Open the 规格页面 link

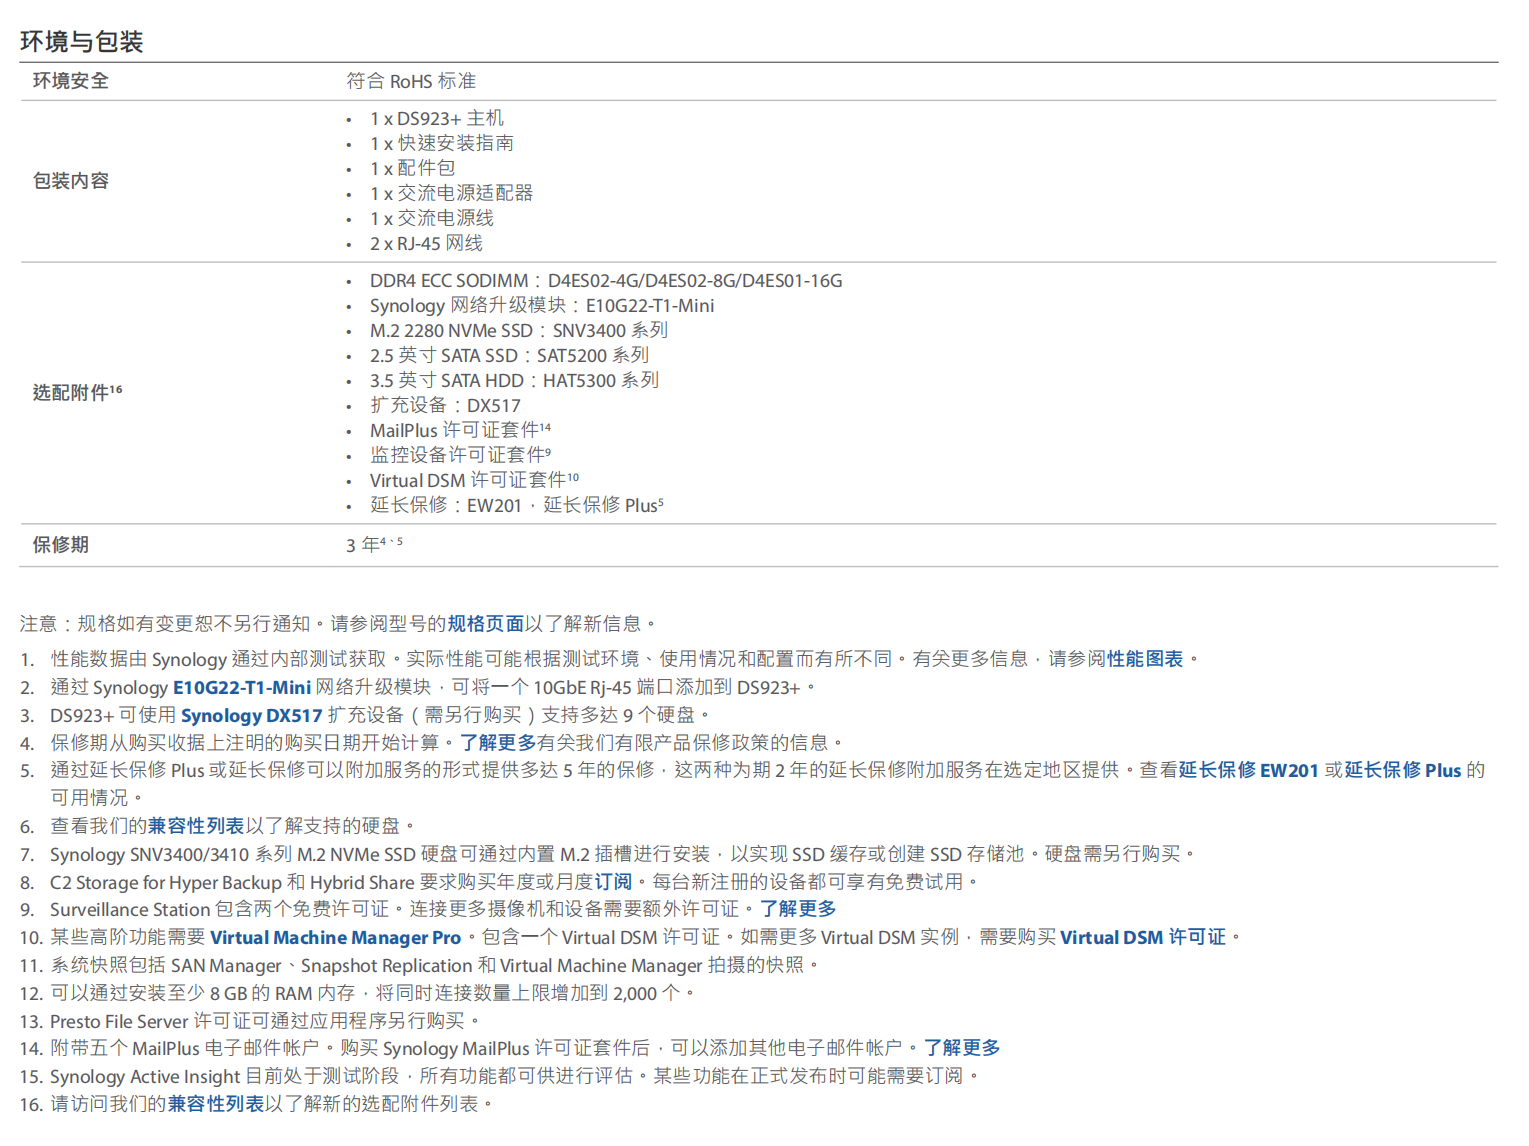[x=487, y=622]
